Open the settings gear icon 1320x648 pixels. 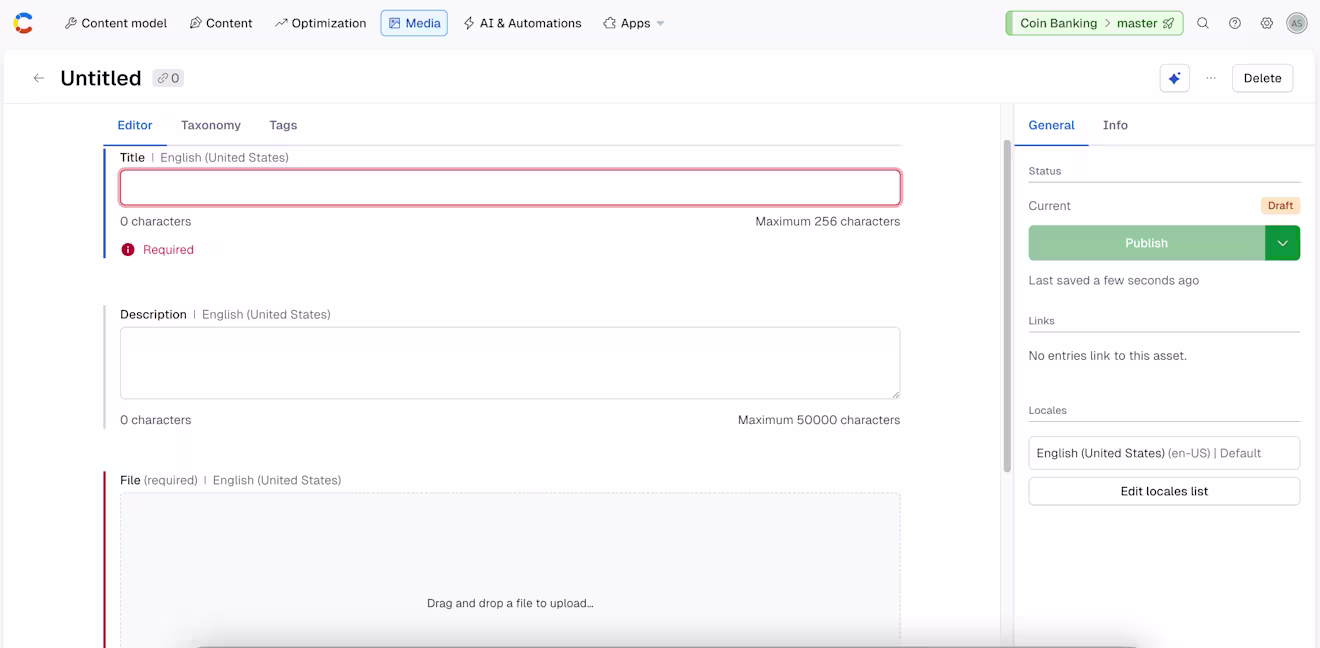[1267, 23]
